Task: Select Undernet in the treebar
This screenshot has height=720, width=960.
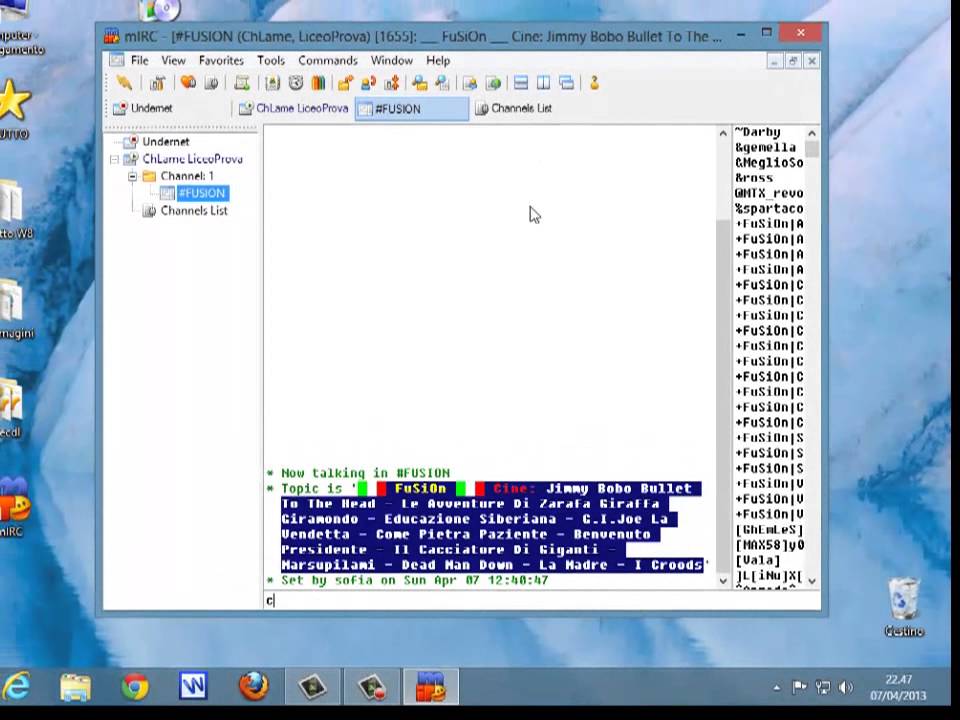Action: 165,141
